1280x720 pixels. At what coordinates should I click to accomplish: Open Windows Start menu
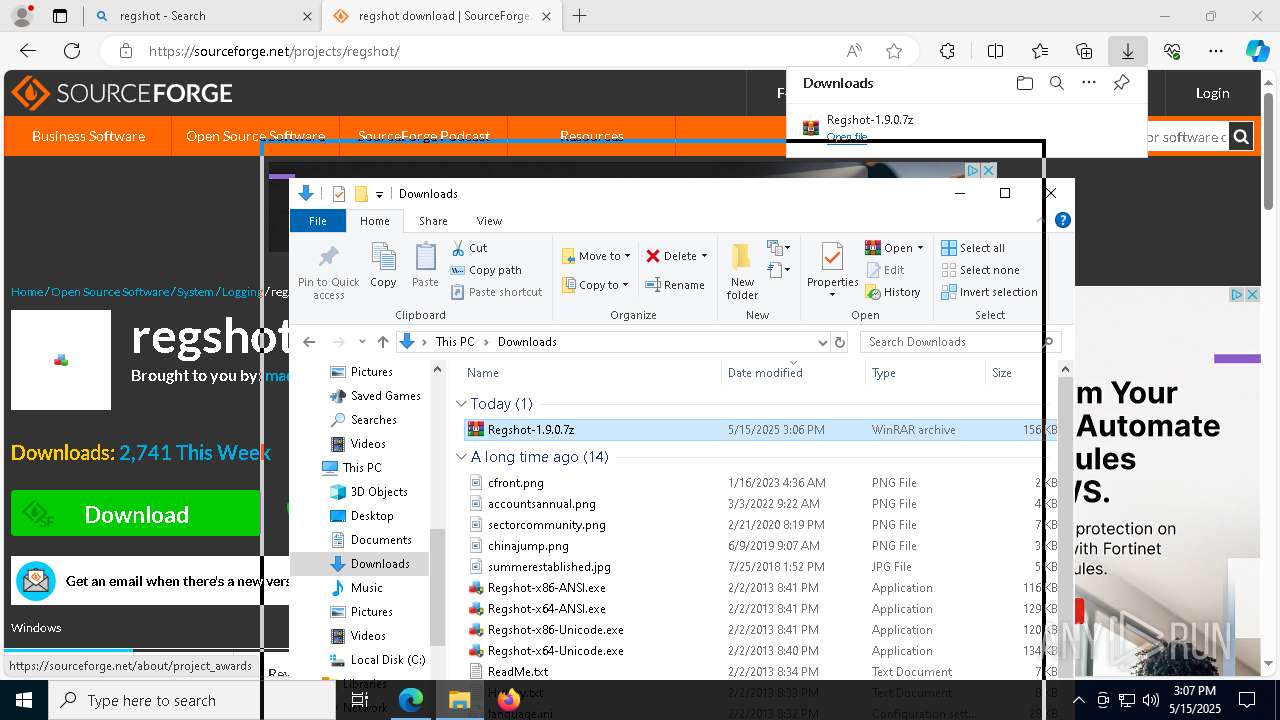[24, 700]
